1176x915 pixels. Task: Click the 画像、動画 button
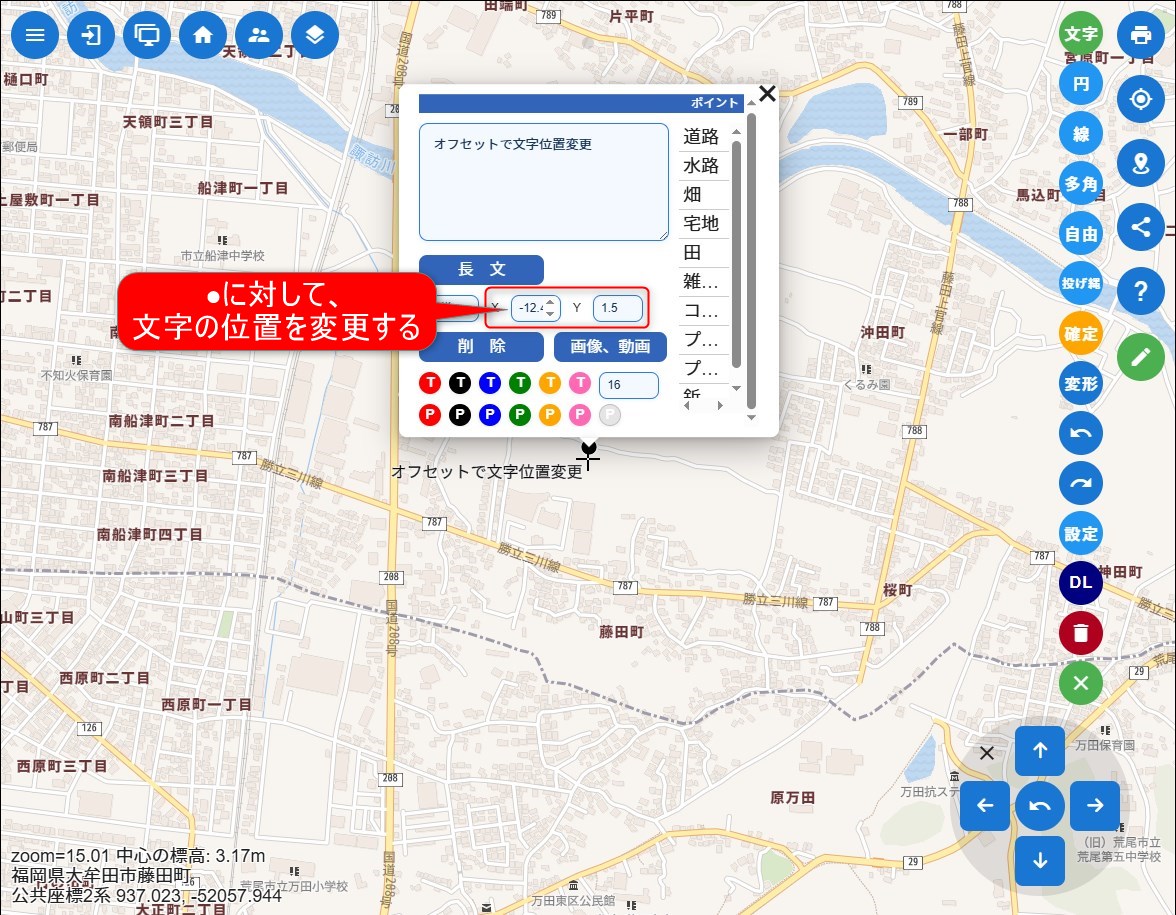point(610,347)
